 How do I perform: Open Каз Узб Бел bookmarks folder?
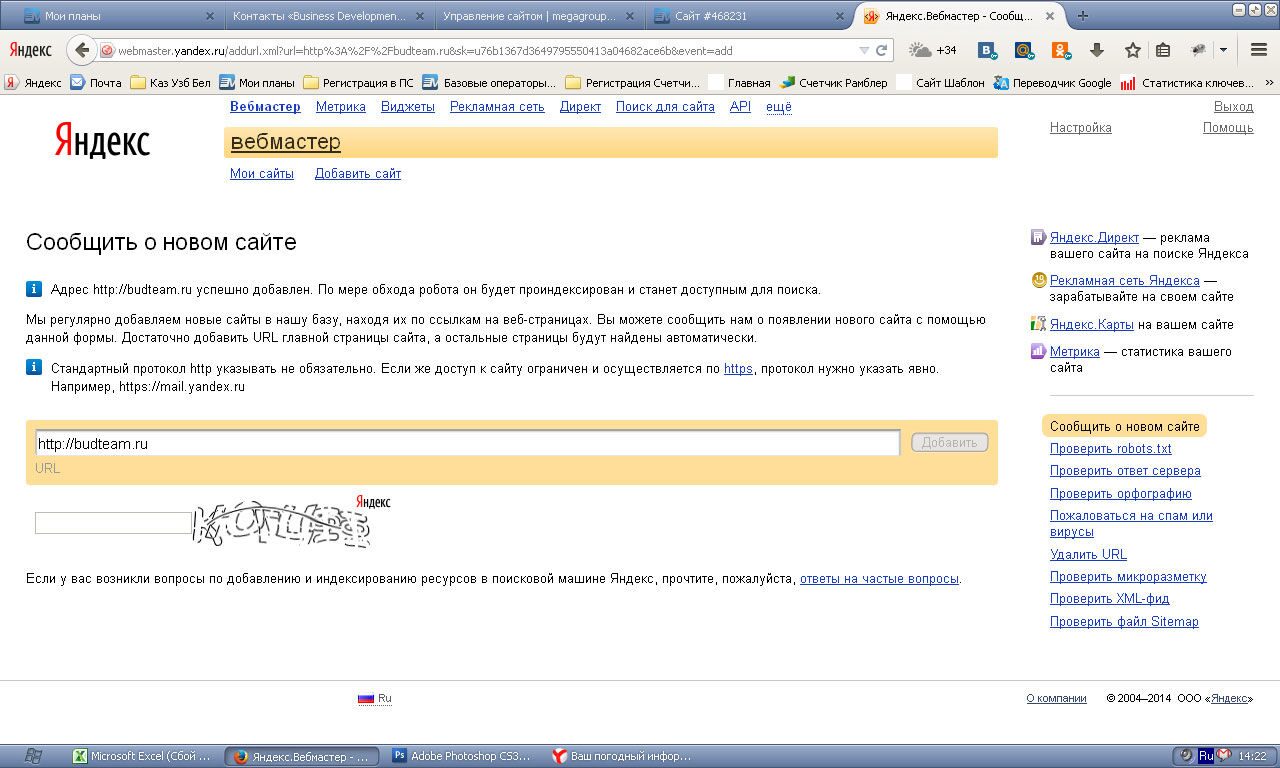pos(172,83)
